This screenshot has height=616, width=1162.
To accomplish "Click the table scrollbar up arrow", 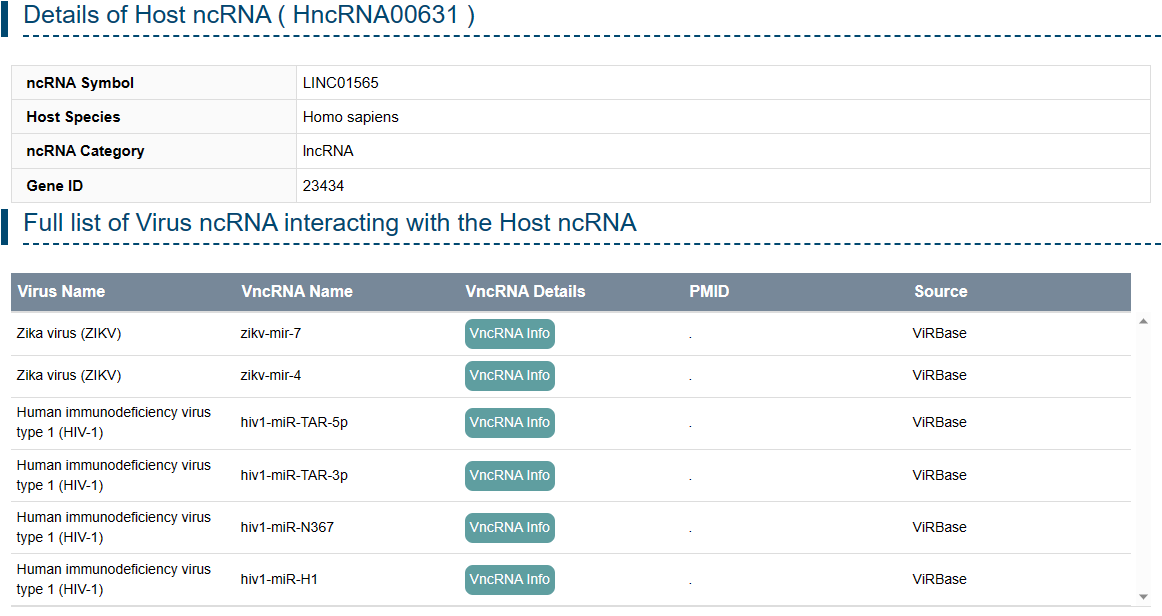I will click(x=1144, y=321).
